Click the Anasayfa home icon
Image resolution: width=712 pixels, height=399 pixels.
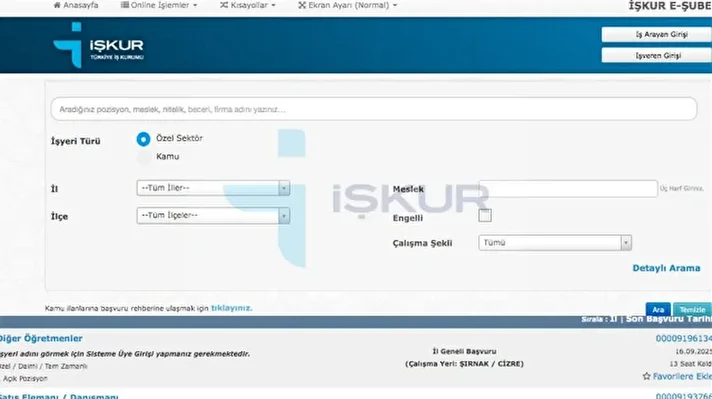[57, 5]
